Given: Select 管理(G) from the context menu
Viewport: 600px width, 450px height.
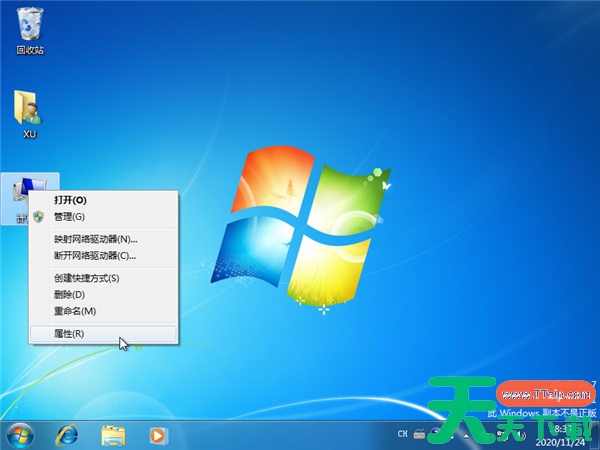Looking at the screenshot, I should coord(69,217).
